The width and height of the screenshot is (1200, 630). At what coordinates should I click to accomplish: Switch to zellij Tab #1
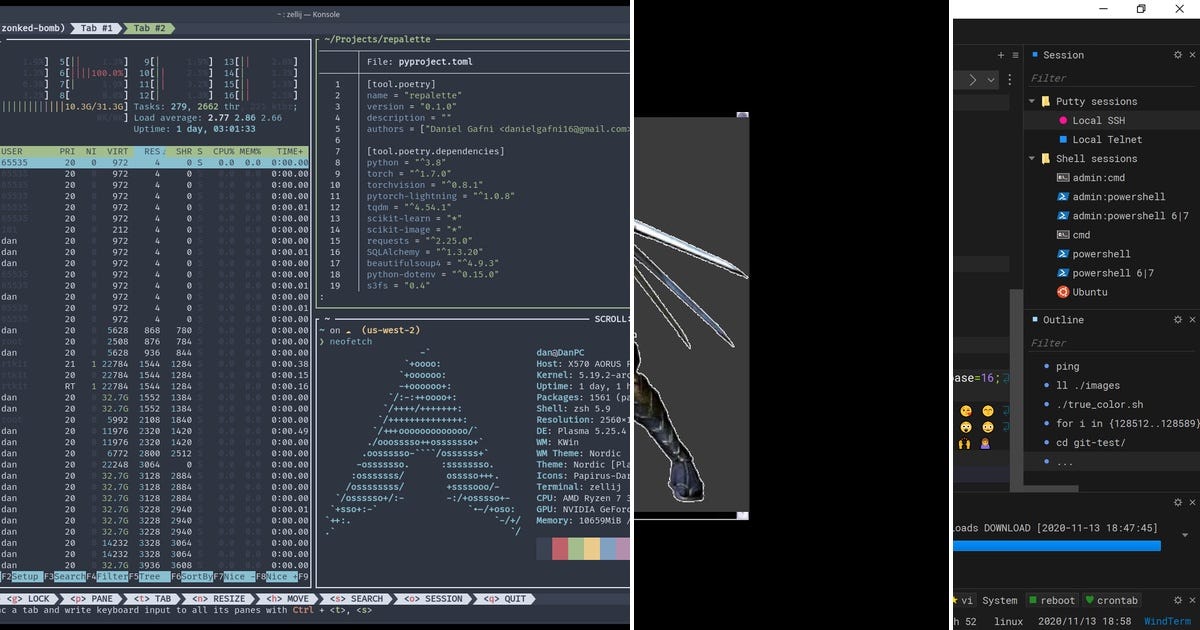pyautogui.click(x=98, y=28)
